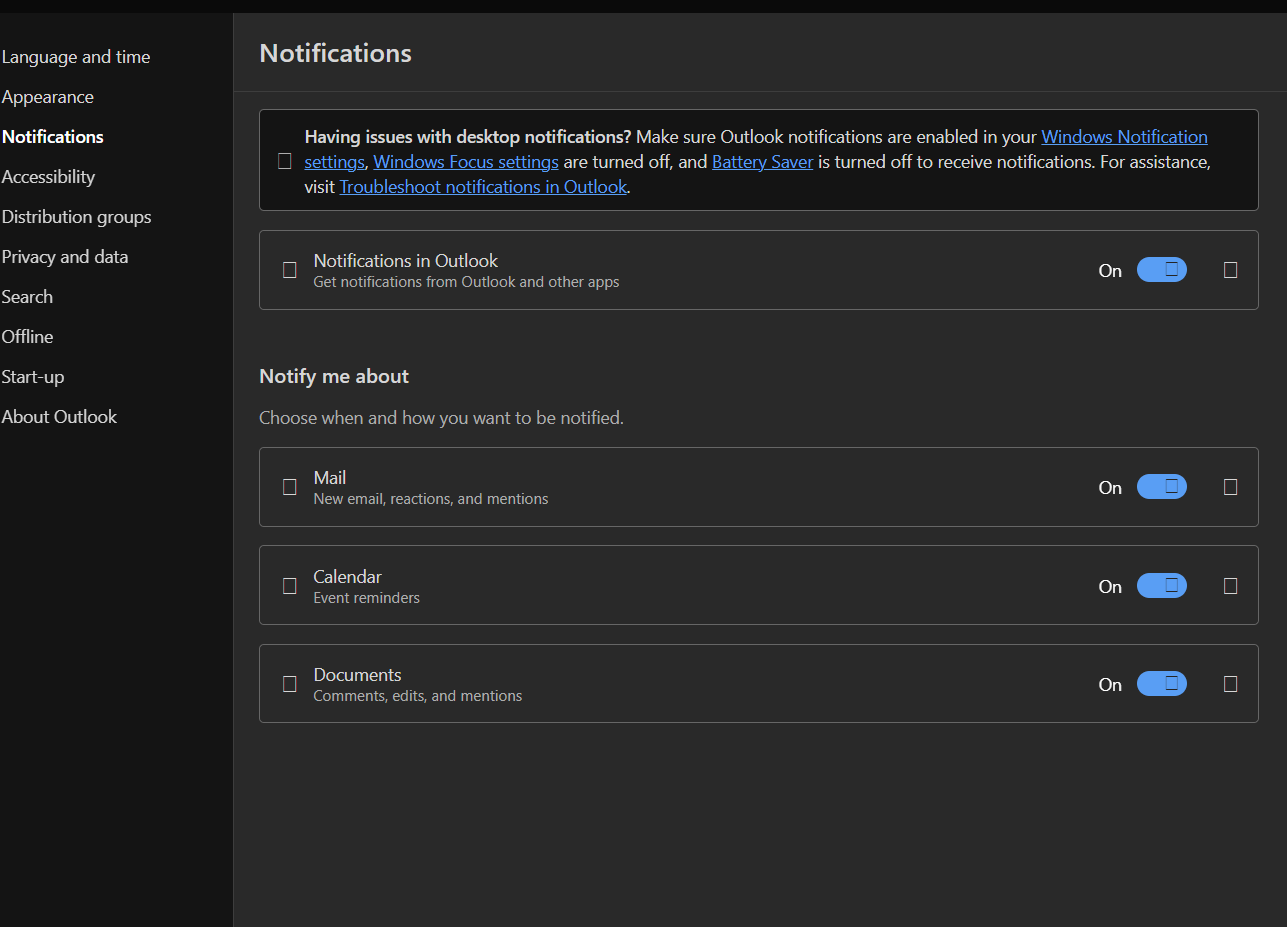
Task: Click the icon left of the Documents label
Action: pos(290,684)
